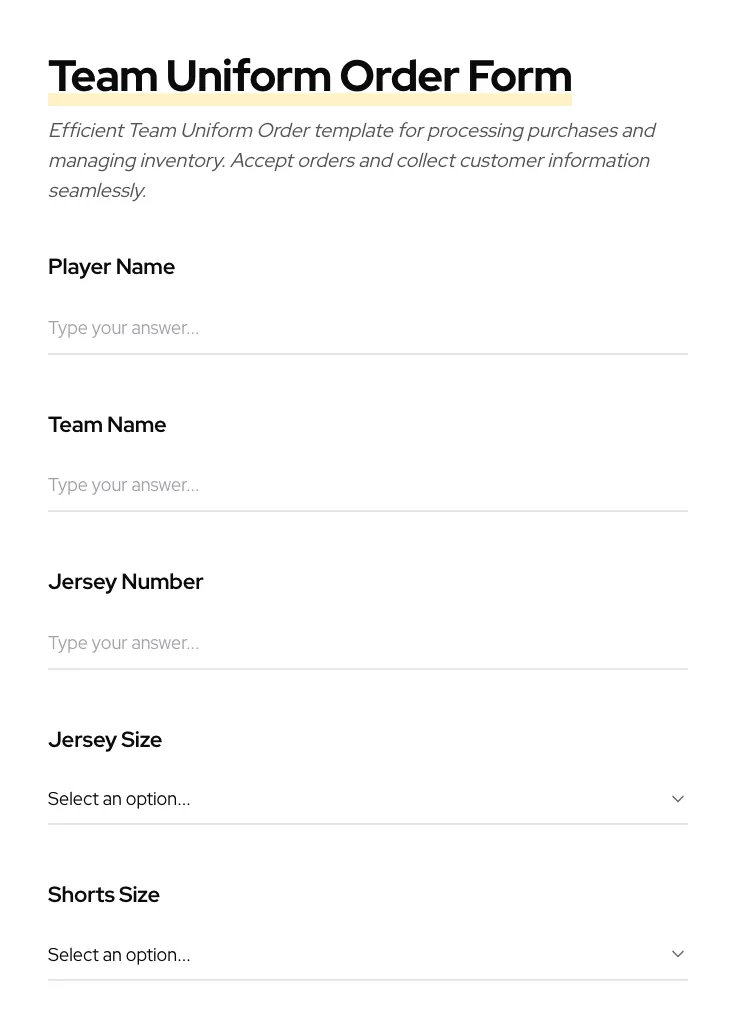Click the Jersey Number question label
Viewport: 736px width, 1024px height.
125,582
